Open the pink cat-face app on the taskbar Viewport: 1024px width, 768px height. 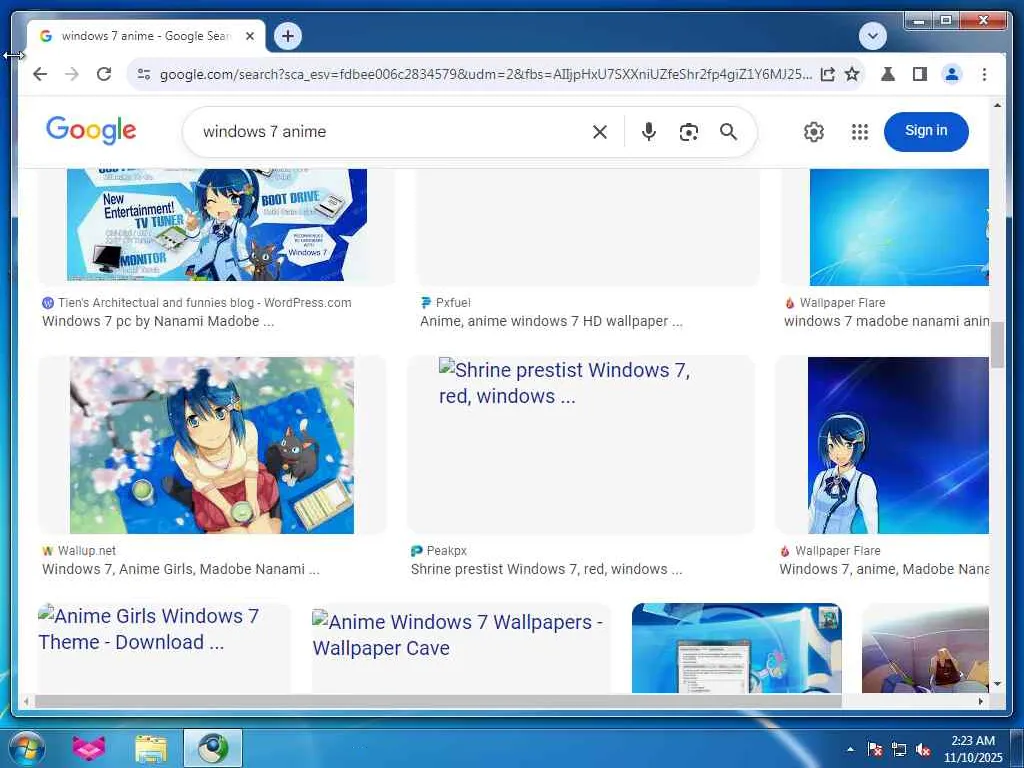tap(88, 748)
